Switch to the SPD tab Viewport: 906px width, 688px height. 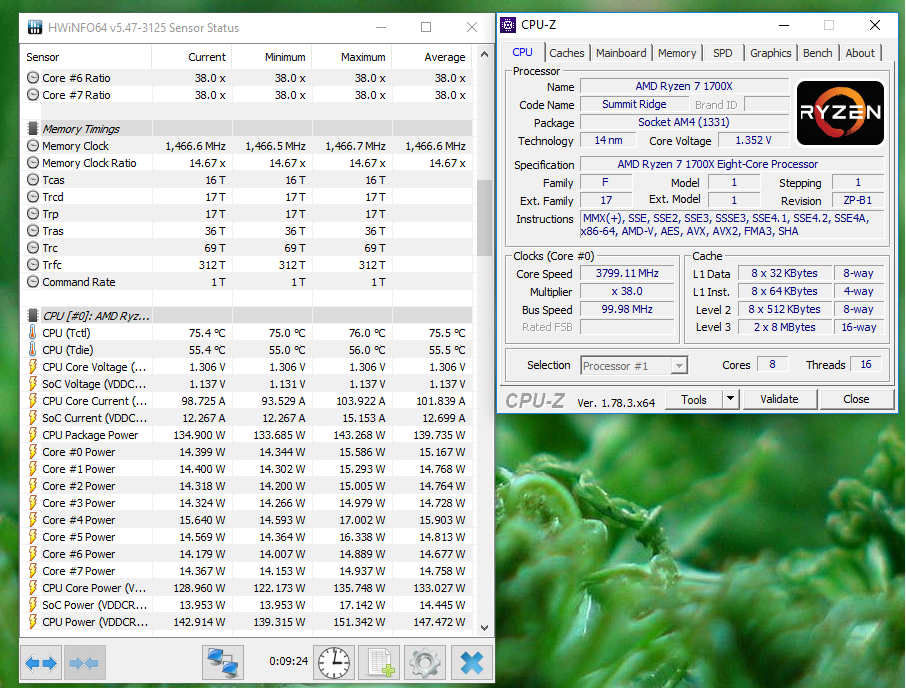pos(722,53)
